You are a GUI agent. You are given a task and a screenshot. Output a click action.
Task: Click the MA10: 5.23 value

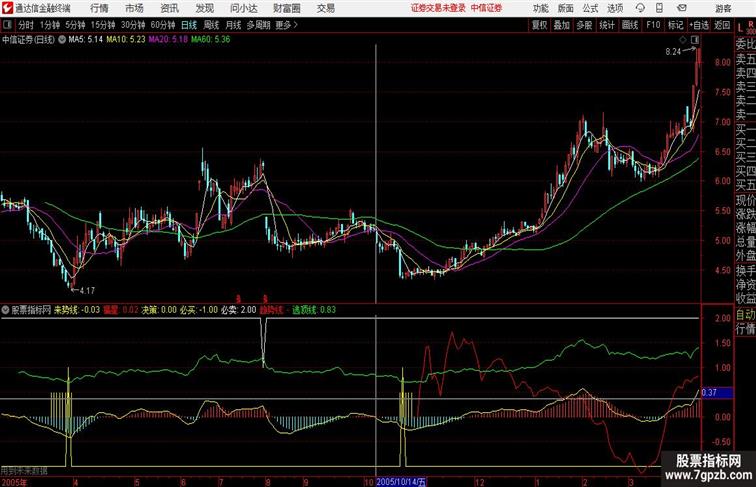[x=126, y=40]
